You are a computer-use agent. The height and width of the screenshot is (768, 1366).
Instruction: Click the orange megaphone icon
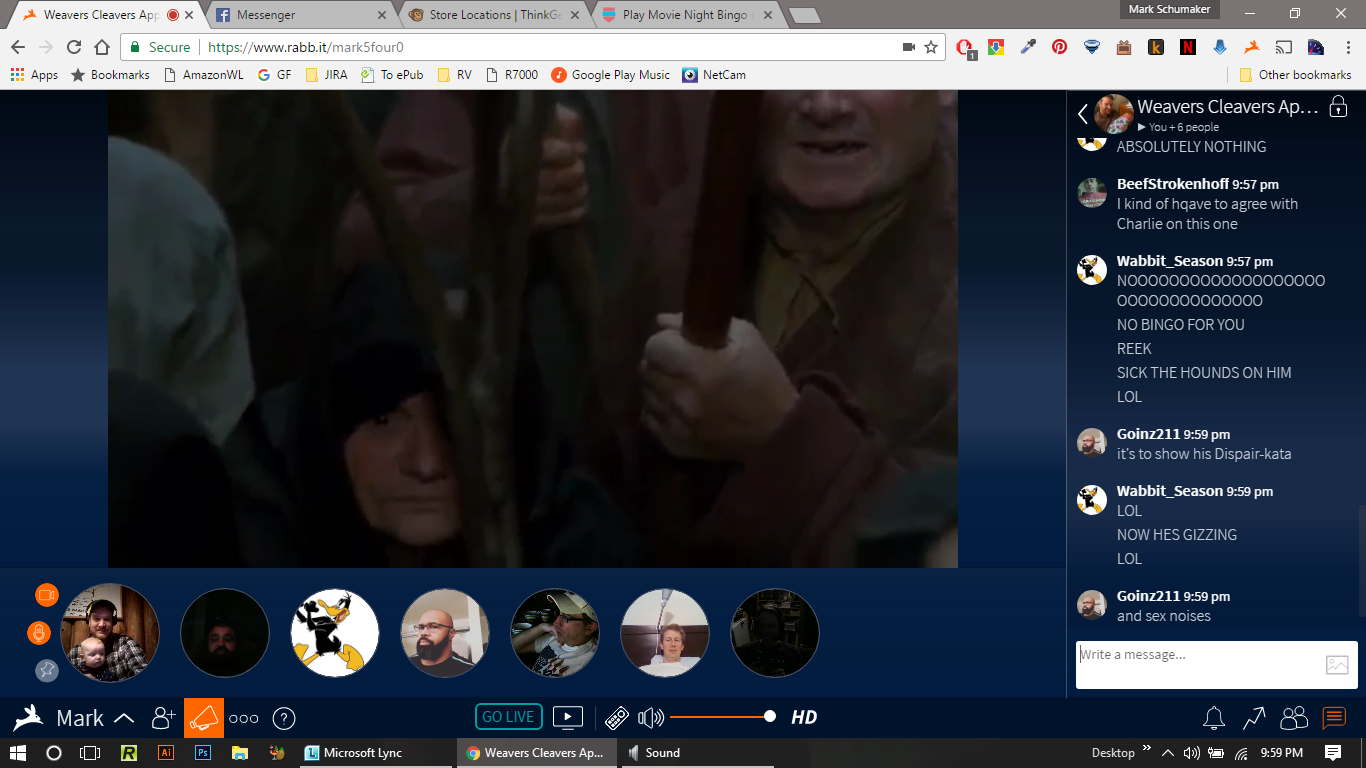(x=204, y=718)
